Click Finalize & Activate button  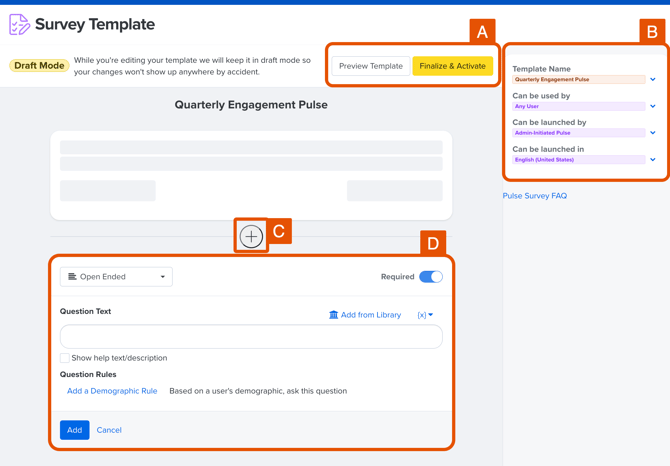point(453,66)
